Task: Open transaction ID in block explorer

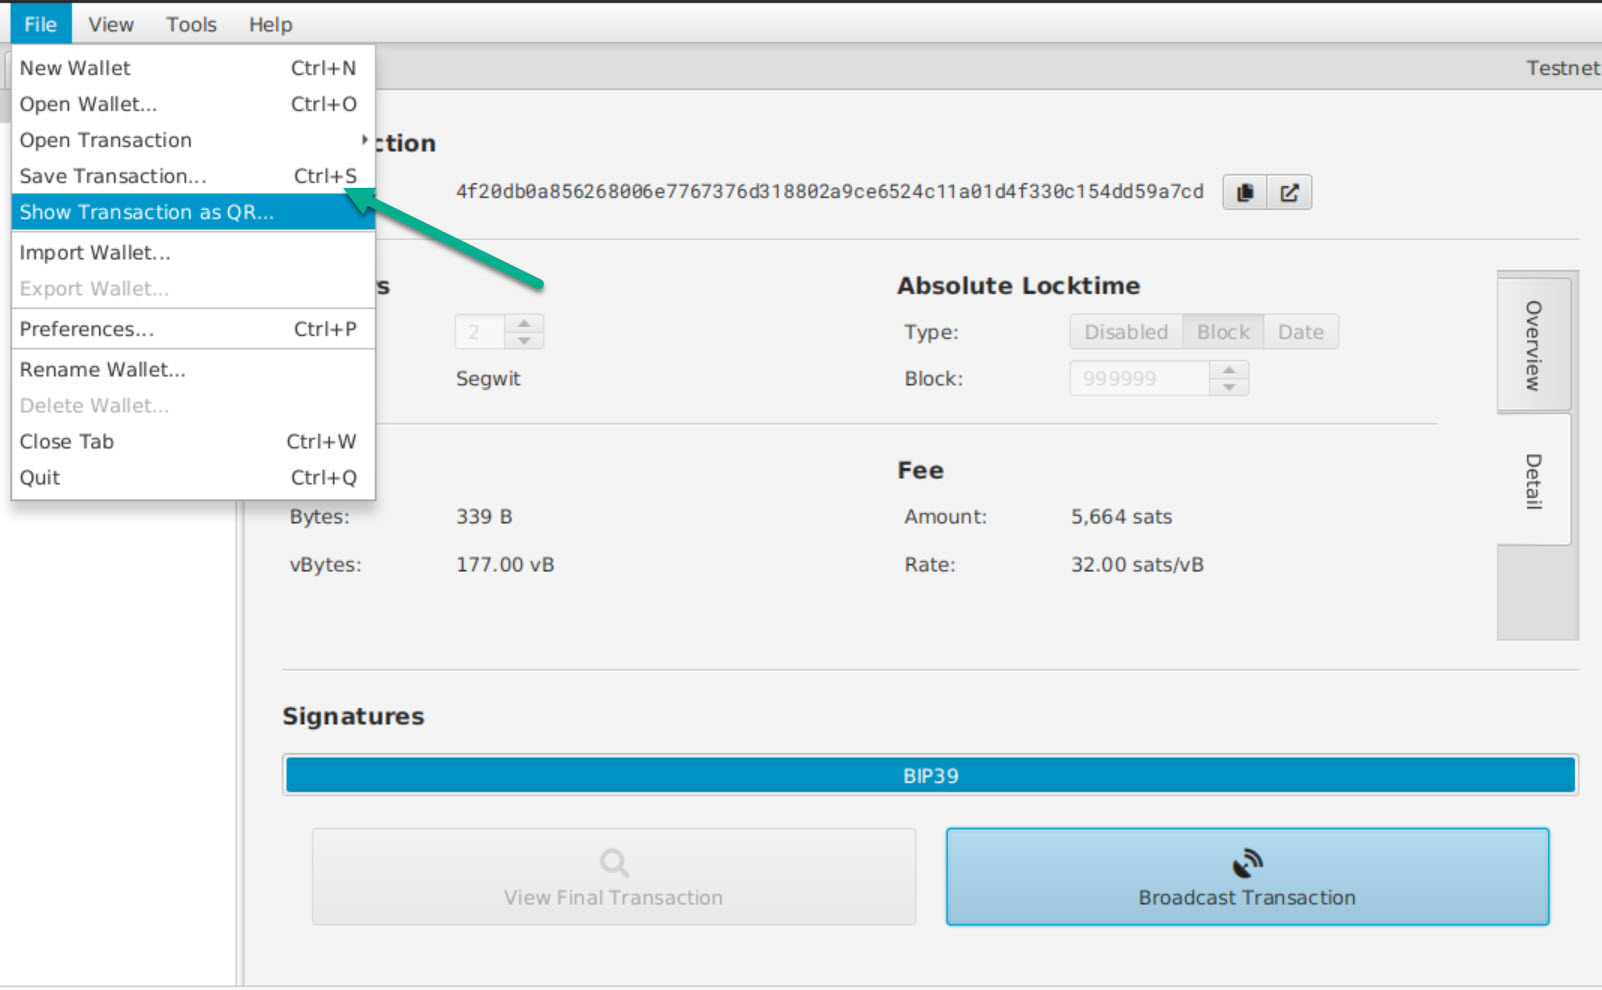Action: (1289, 192)
